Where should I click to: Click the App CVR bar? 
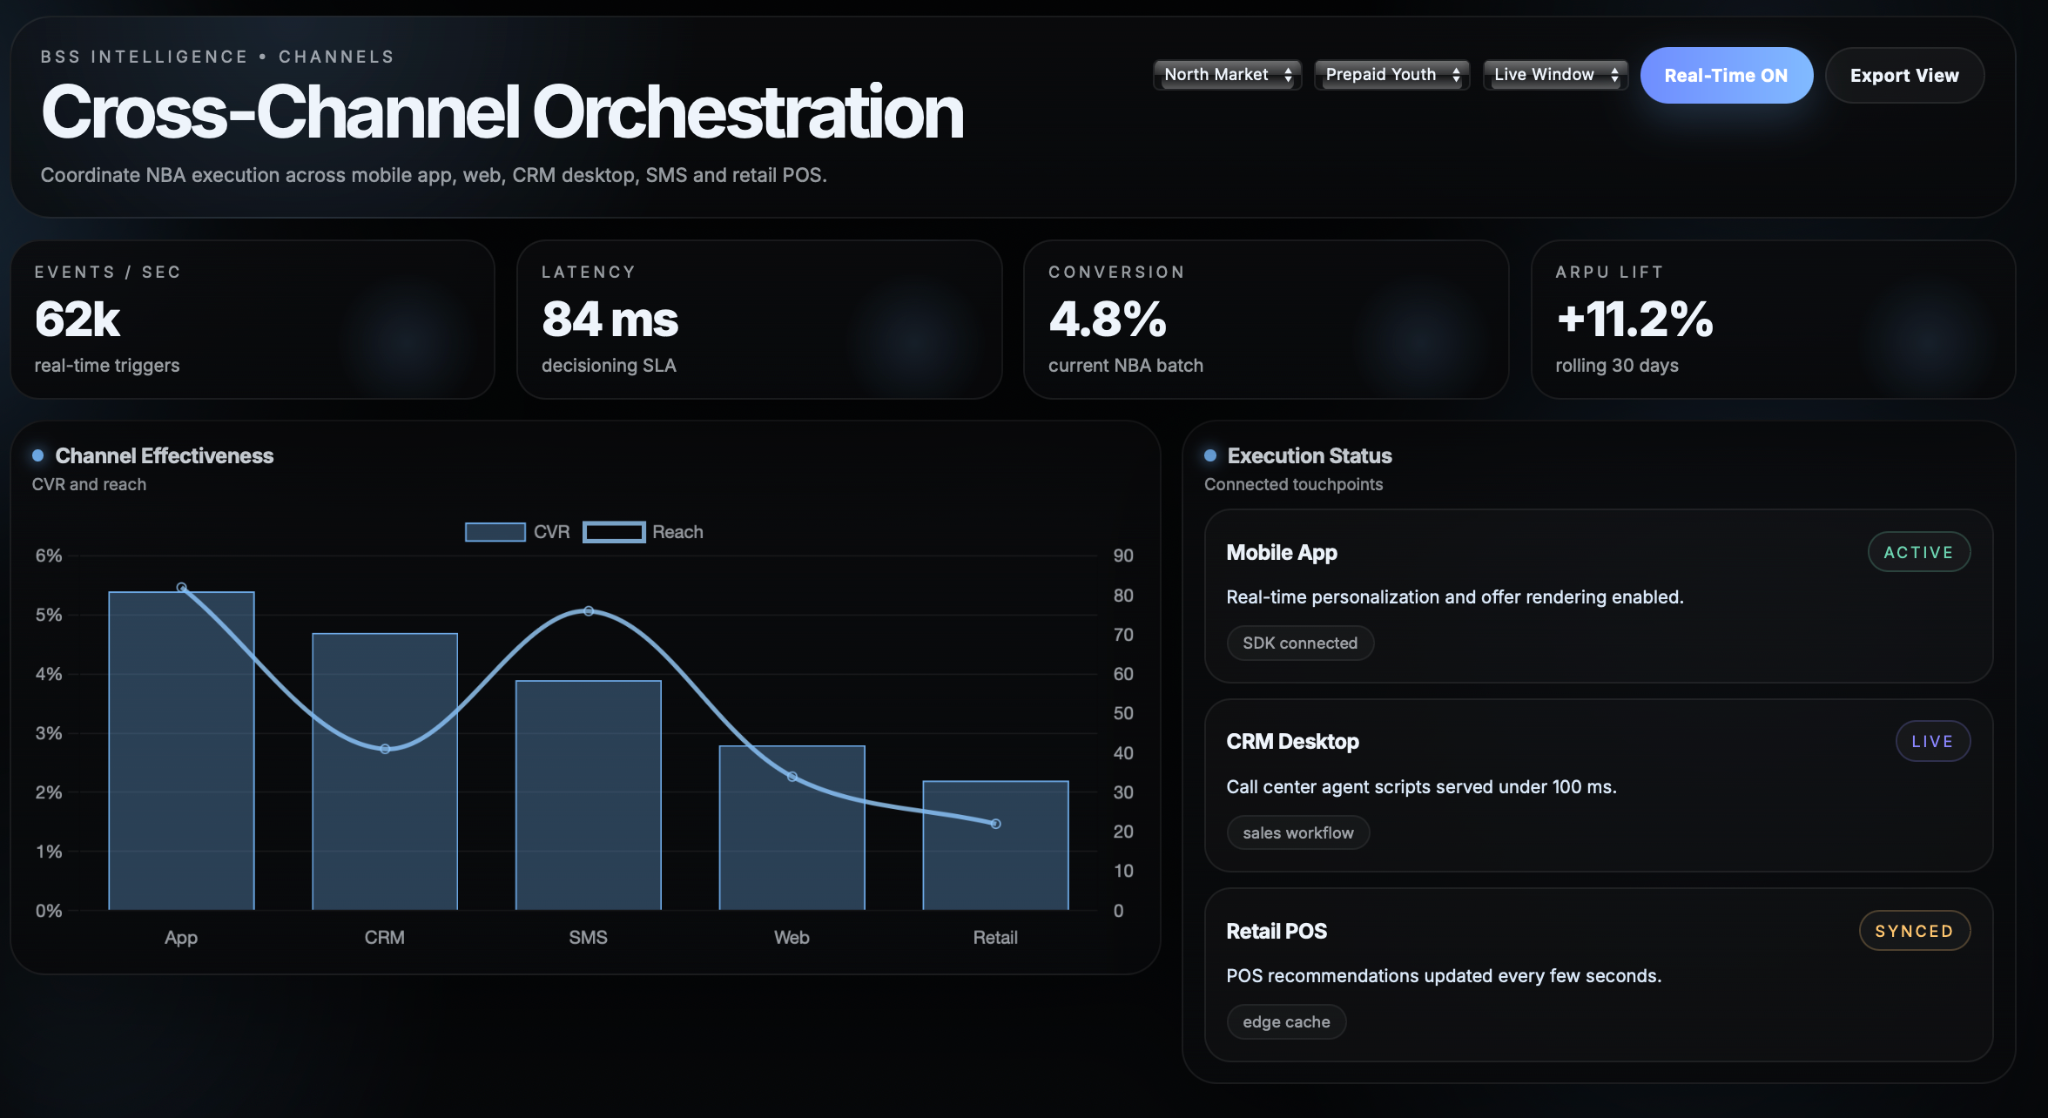click(181, 750)
